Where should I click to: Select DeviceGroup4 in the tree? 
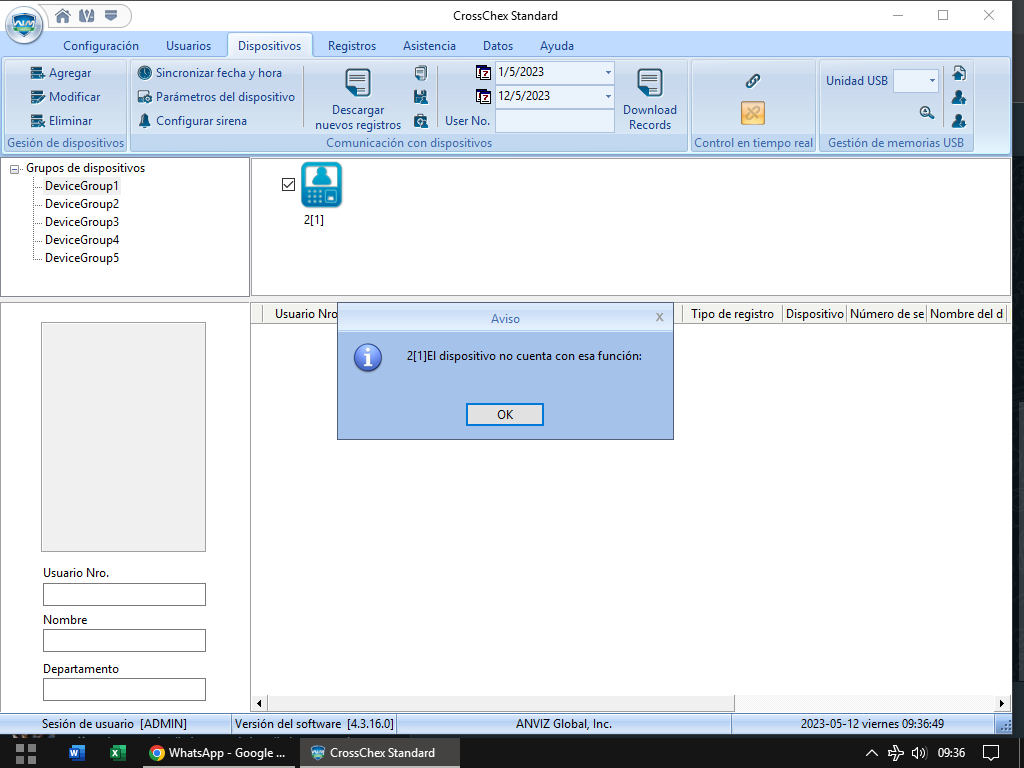(82, 240)
